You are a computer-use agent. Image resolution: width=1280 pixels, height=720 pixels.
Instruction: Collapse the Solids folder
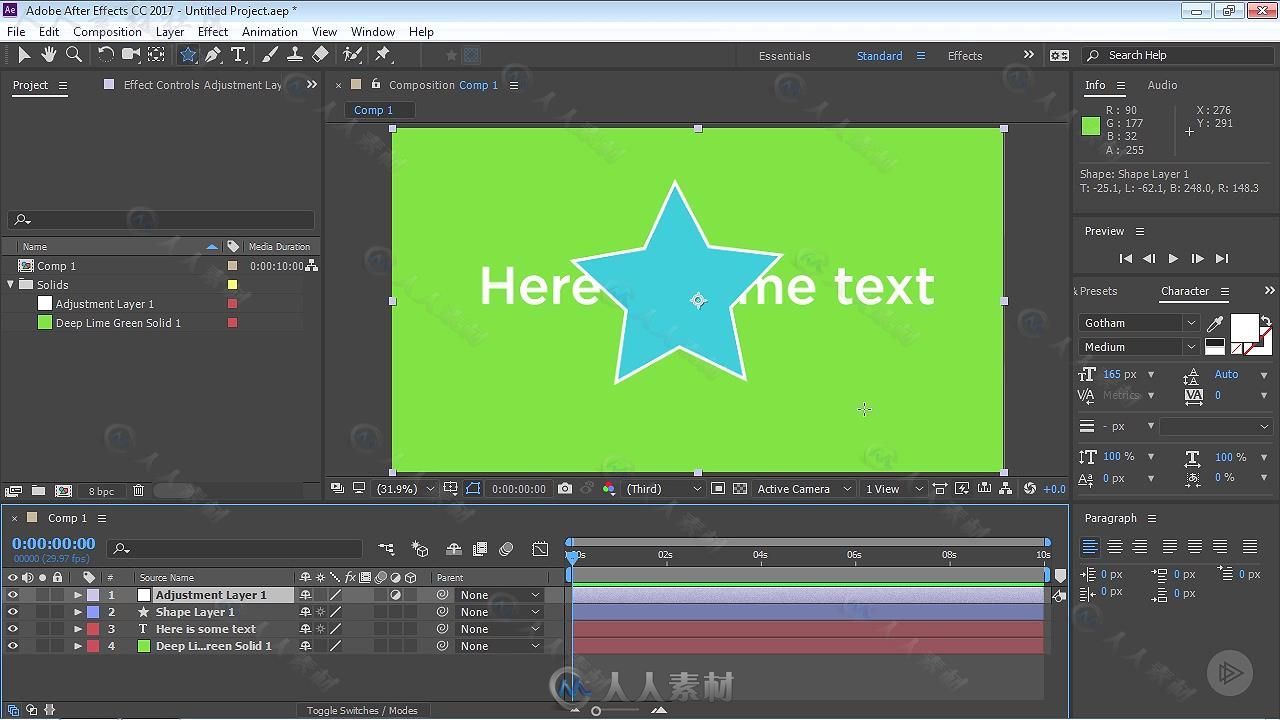click(x=11, y=285)
